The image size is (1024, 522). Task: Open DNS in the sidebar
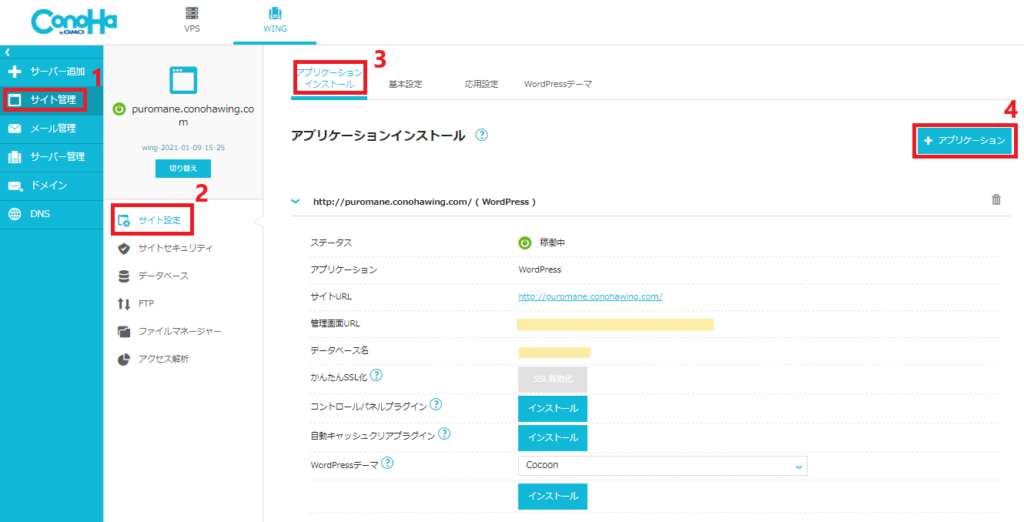[x=52, y=214]
